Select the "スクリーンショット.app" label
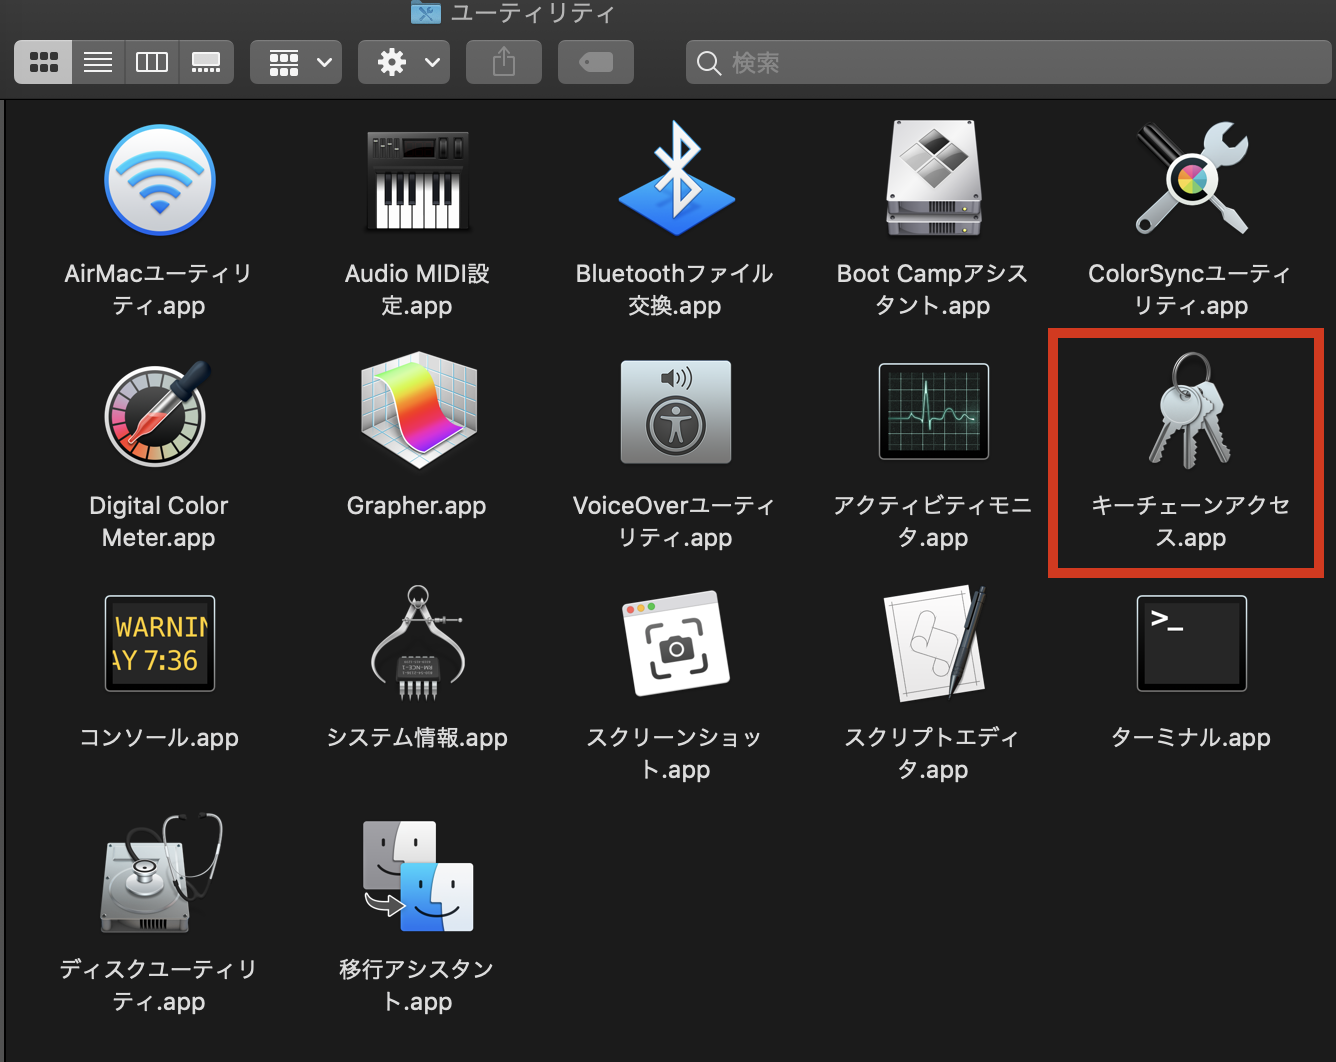1336x1062 pixels. click(675, 753)
